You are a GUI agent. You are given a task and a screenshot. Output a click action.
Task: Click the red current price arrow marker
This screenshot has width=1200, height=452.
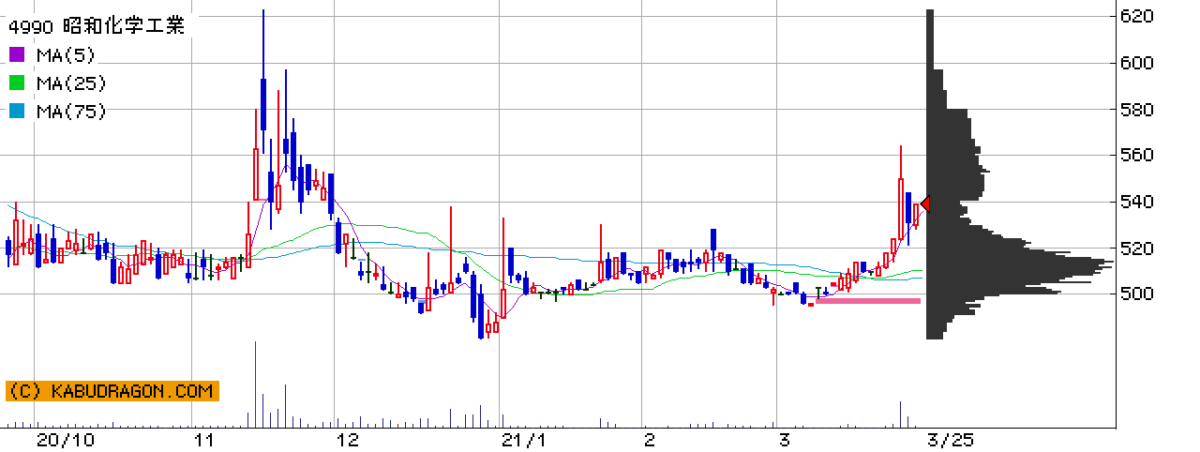click(925, 204)
